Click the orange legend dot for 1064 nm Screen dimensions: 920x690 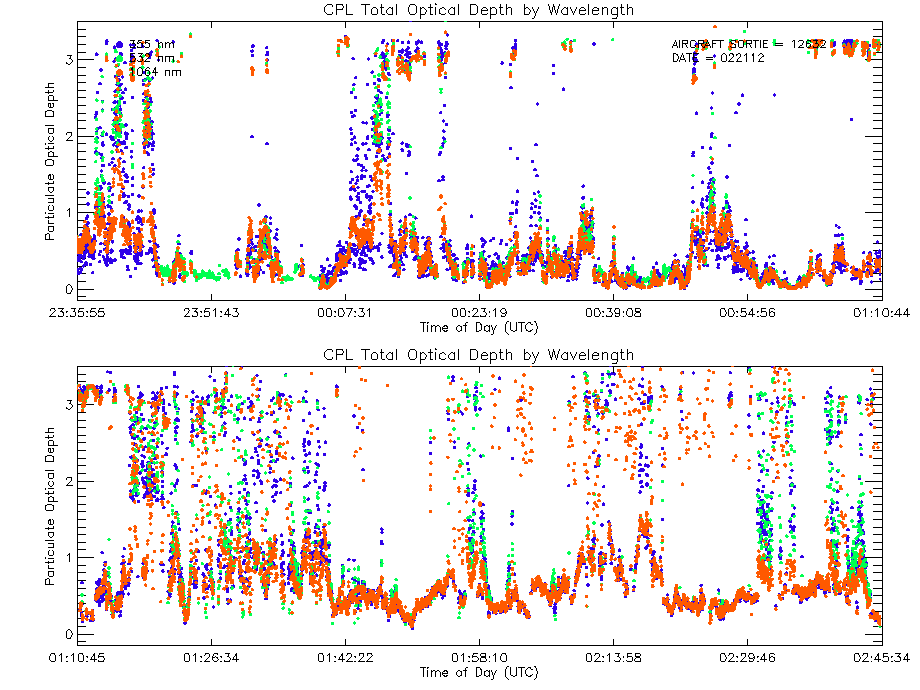click(120, 73)
